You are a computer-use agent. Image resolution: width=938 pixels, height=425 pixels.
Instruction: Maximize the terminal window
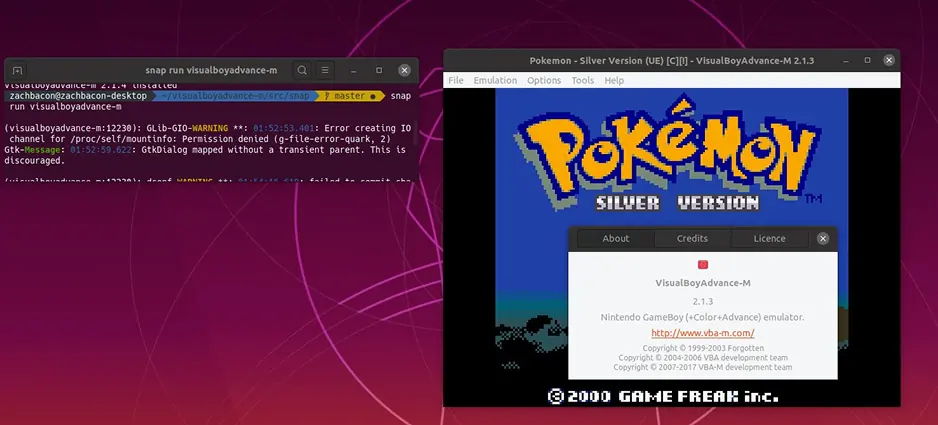(x=379, y=70)
